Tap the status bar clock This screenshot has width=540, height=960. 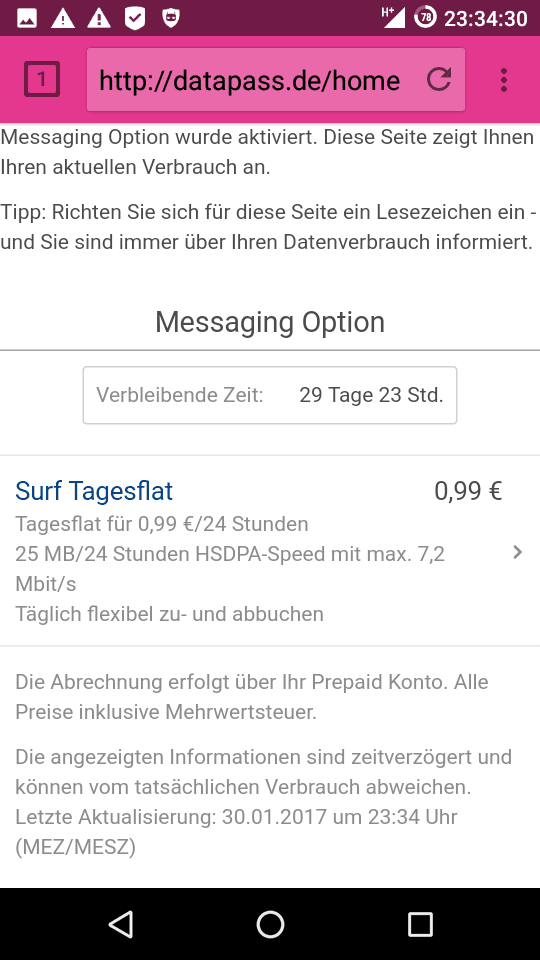[486, 18]
